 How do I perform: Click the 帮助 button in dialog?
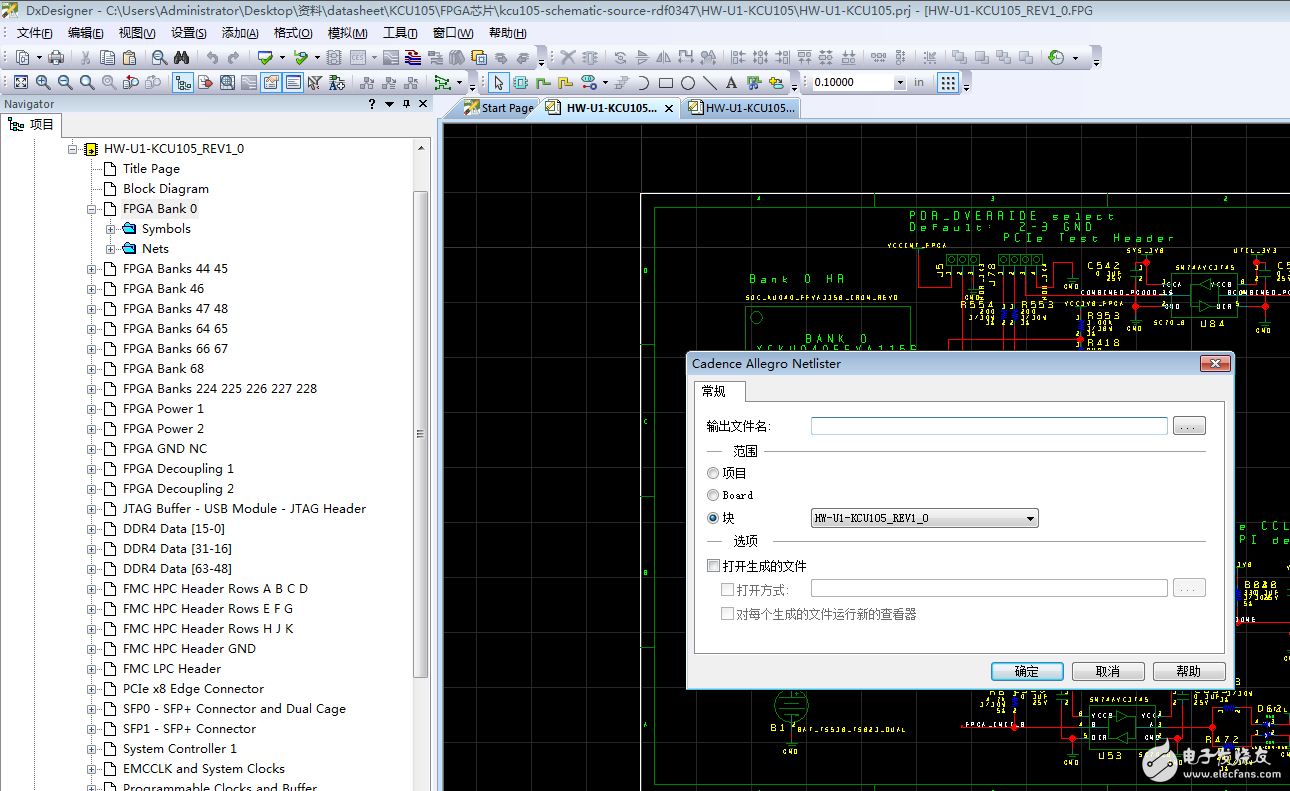coord(1189,671)
